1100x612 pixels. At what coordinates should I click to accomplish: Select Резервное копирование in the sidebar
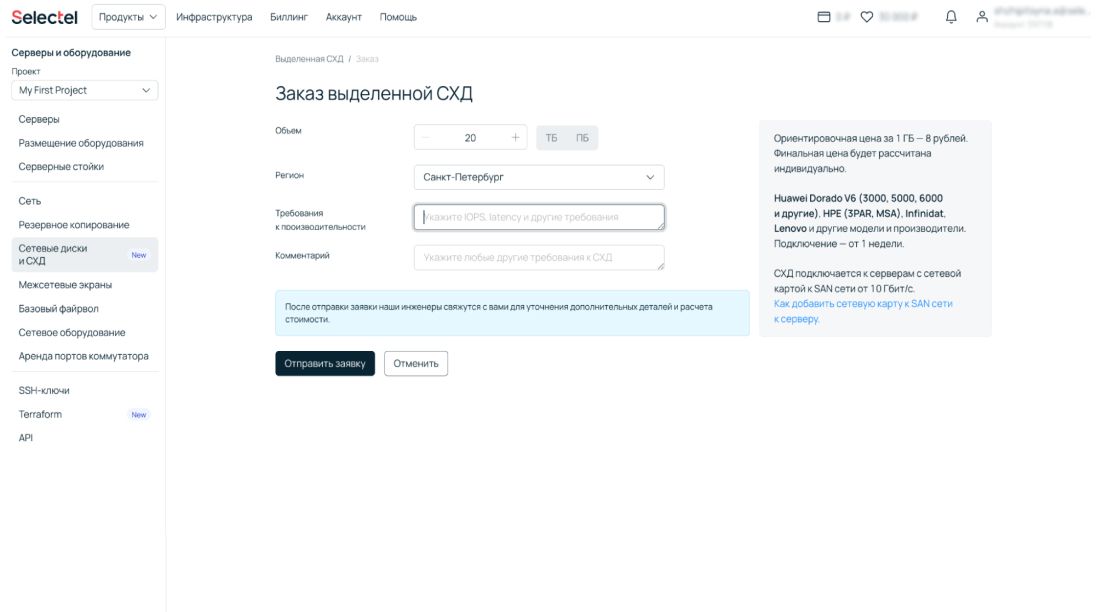[x=74, y=225]
